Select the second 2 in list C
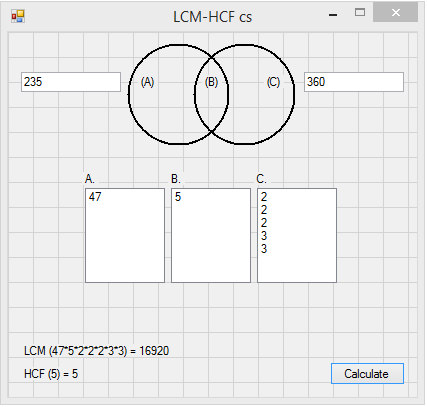The width and height of the screenshot is (427, 407). coord(297,210)
